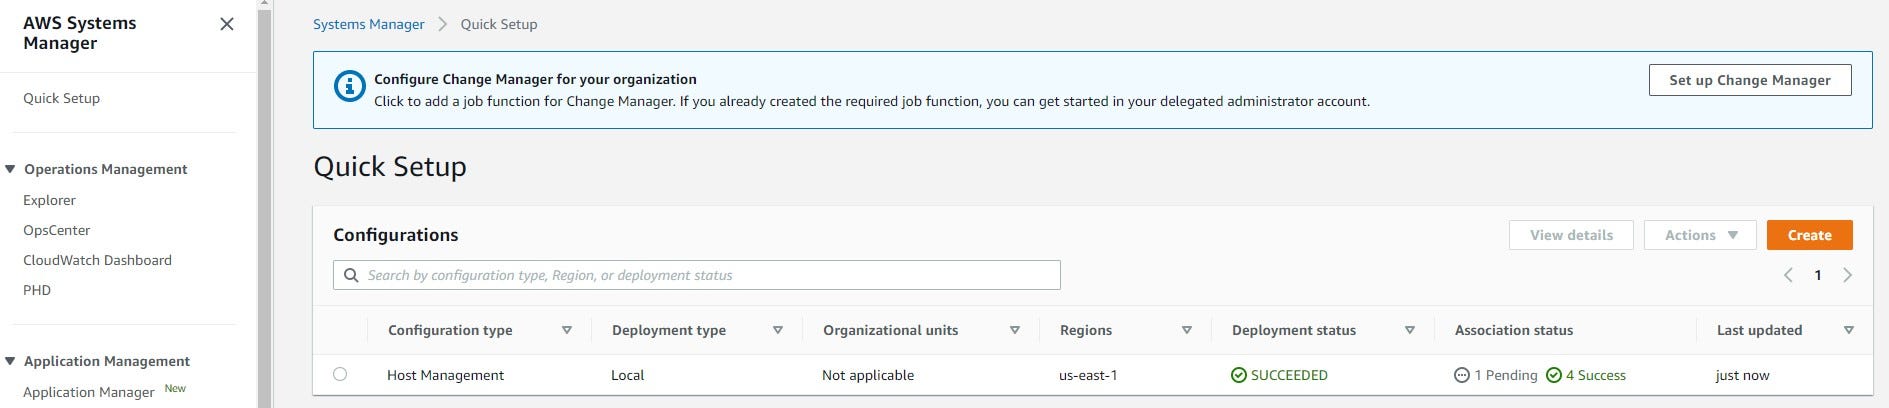Click the info icon in Change Manager banner
This screenshot has height=408, width=1889.
click(x=349, y=86)
